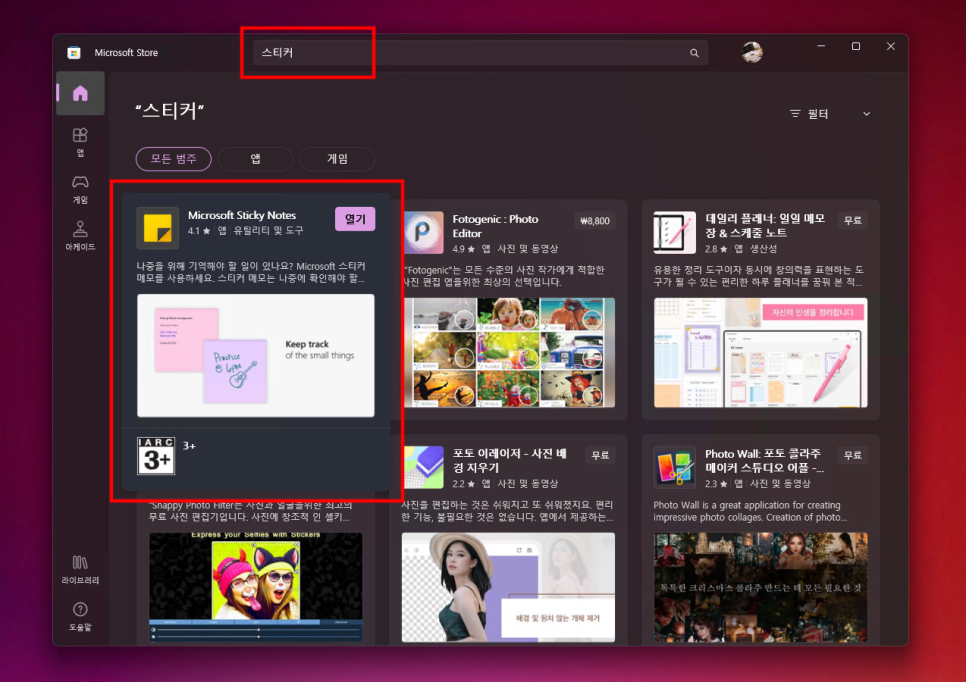Select the 게임 category tab
The image size is (966, 682).
(337, 159)
